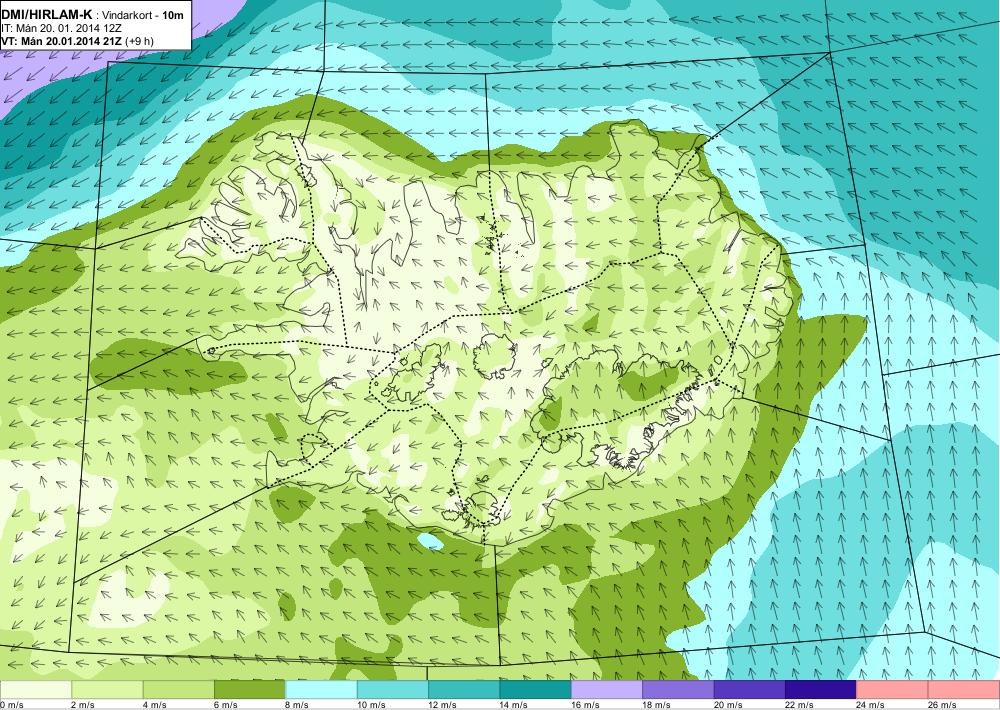Pick the turquoise 10–12 m/s legend swatch
Viewport: 1000px width, 710px height.
[x=393, y=690]
